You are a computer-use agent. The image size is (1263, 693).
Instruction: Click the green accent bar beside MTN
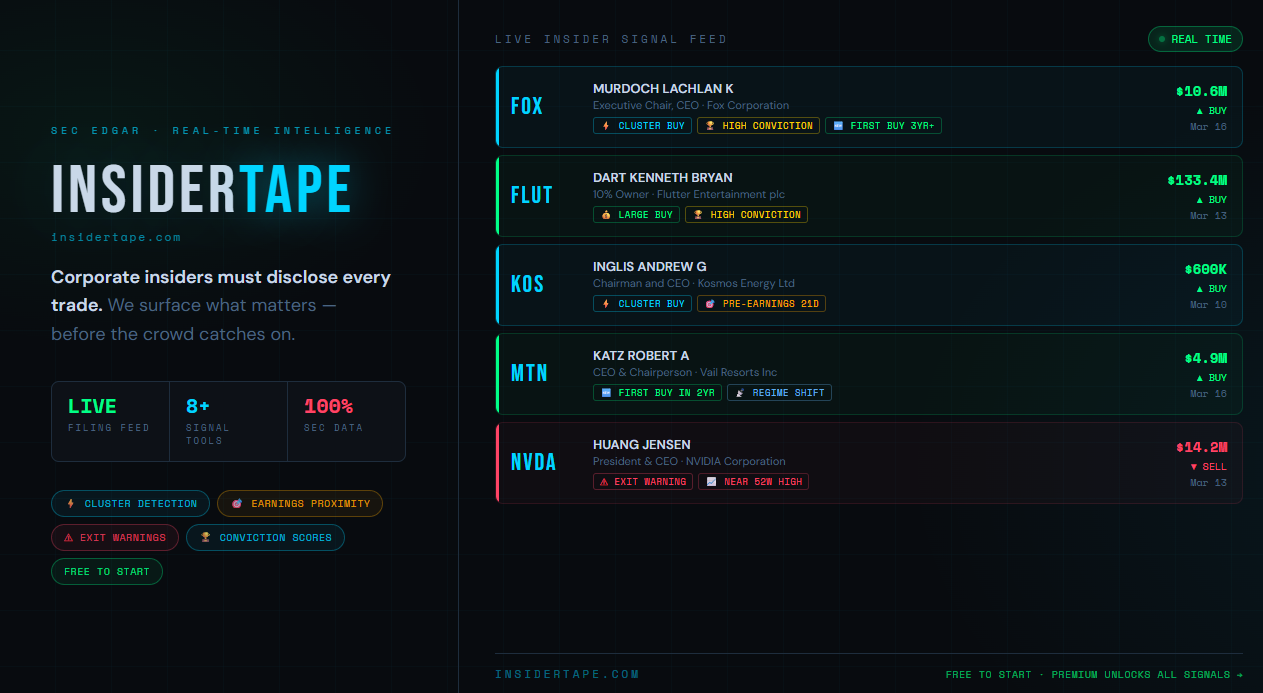[497, 374]
